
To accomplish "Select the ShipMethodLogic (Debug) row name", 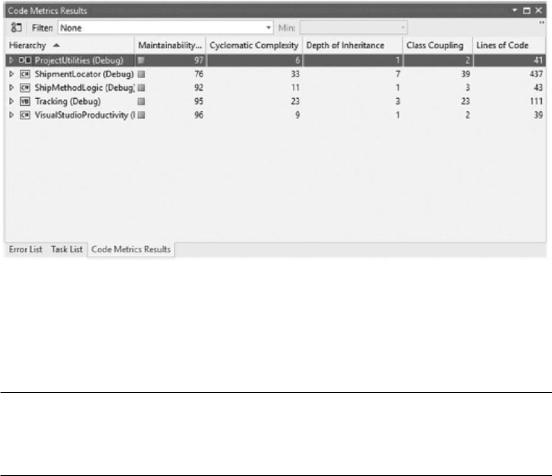I will click(x=84, y=88).
